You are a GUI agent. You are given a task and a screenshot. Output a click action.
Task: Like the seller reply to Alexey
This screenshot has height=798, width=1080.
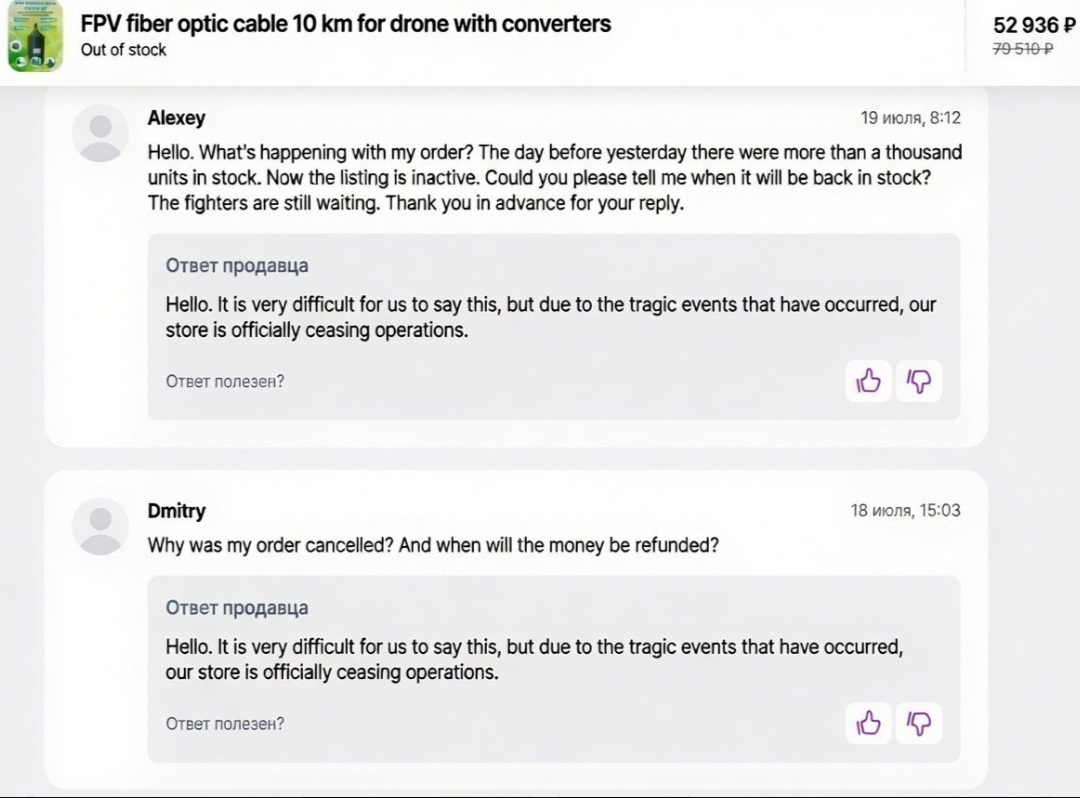point(868,381)
